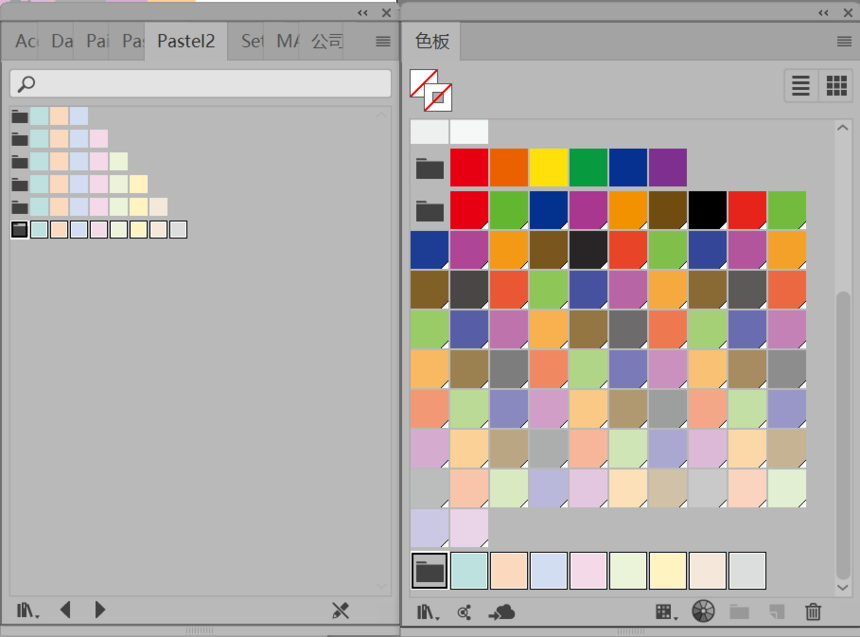Switch swatches to thumbnail grid view

836,86
